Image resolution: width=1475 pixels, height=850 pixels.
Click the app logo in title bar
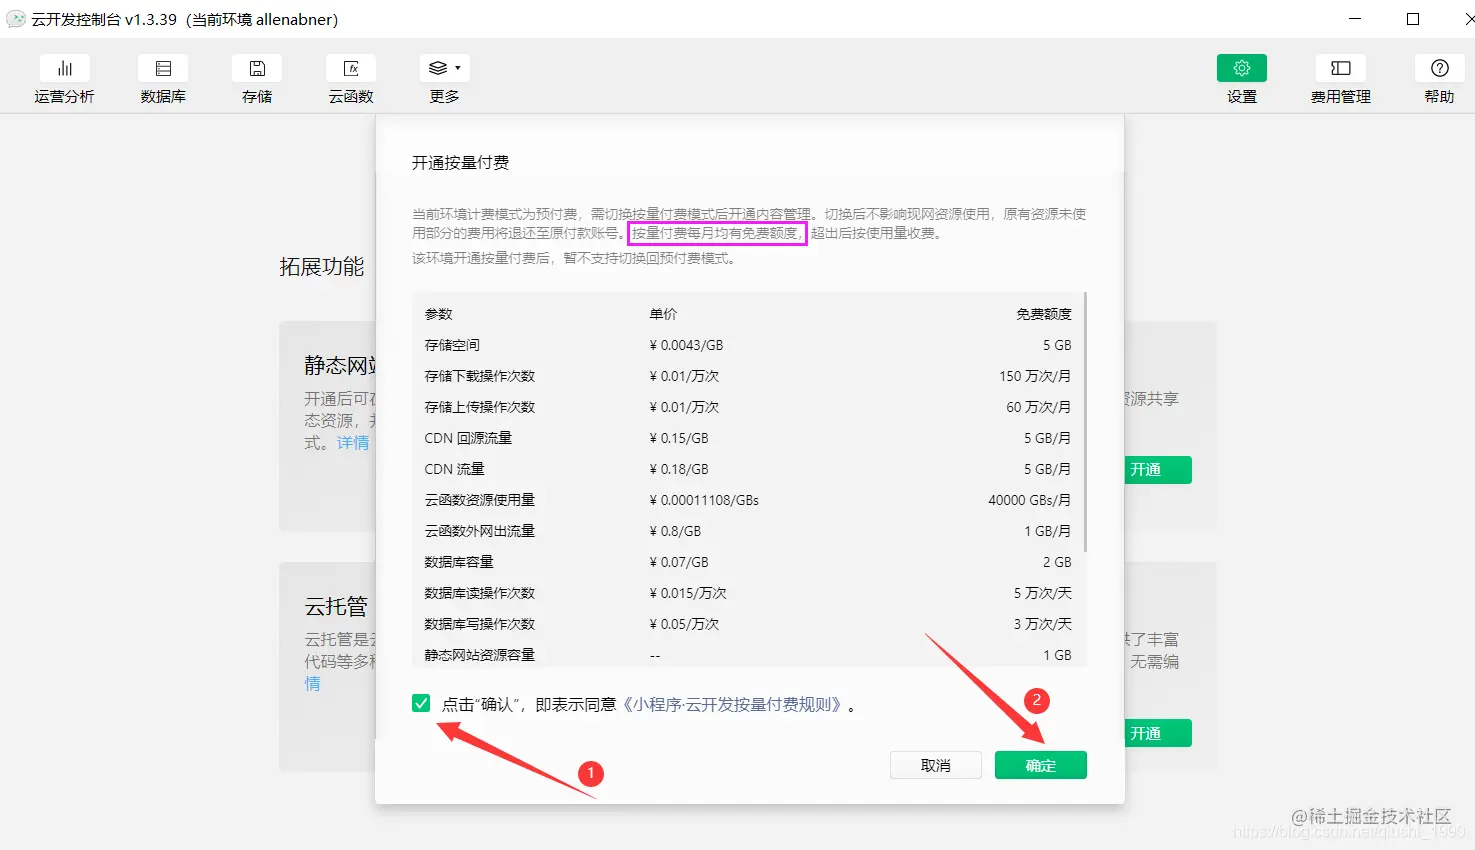tap(16, 19)
